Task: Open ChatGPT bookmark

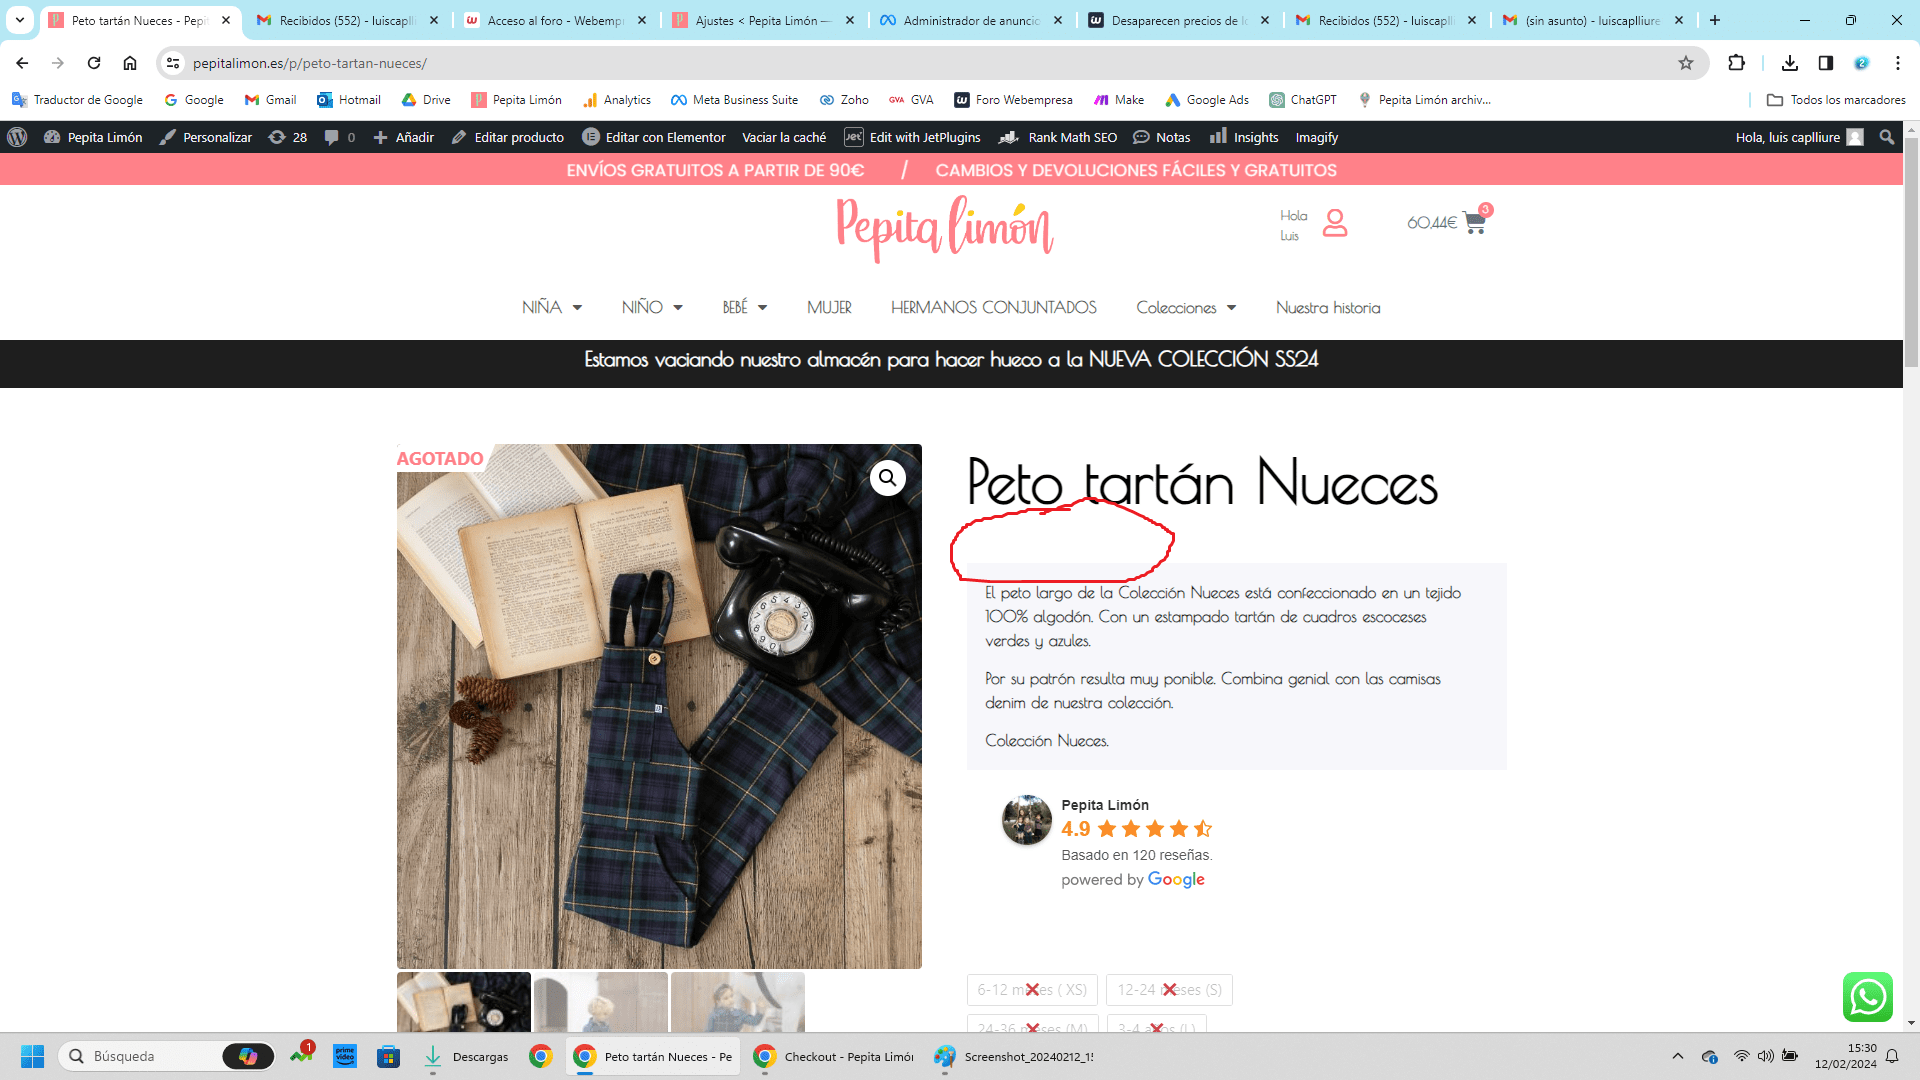Action: [x=1303, y=100]
